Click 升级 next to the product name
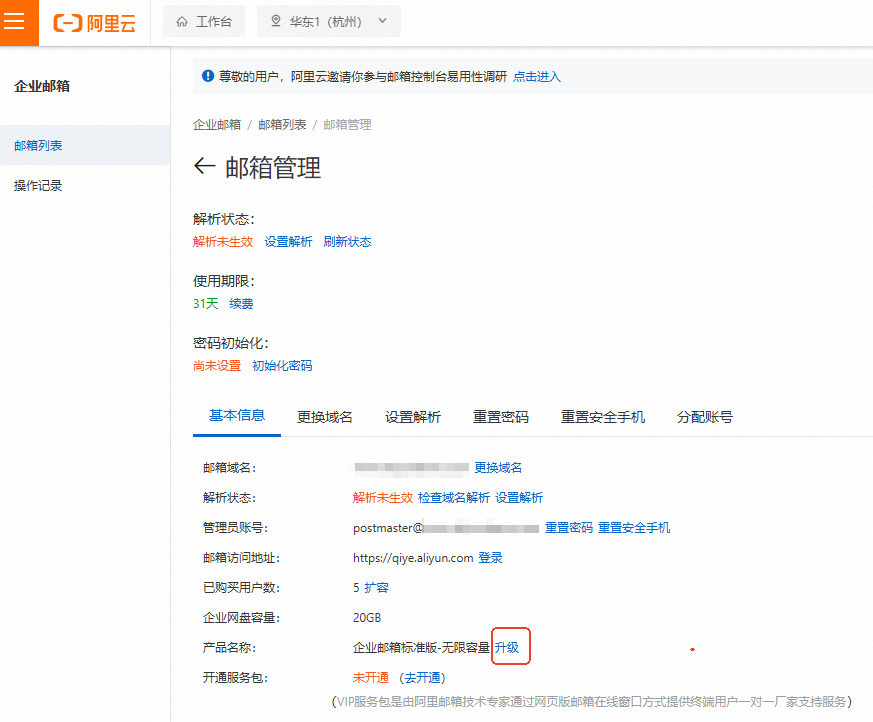This screenshot has width=873, height=722. 507,648
